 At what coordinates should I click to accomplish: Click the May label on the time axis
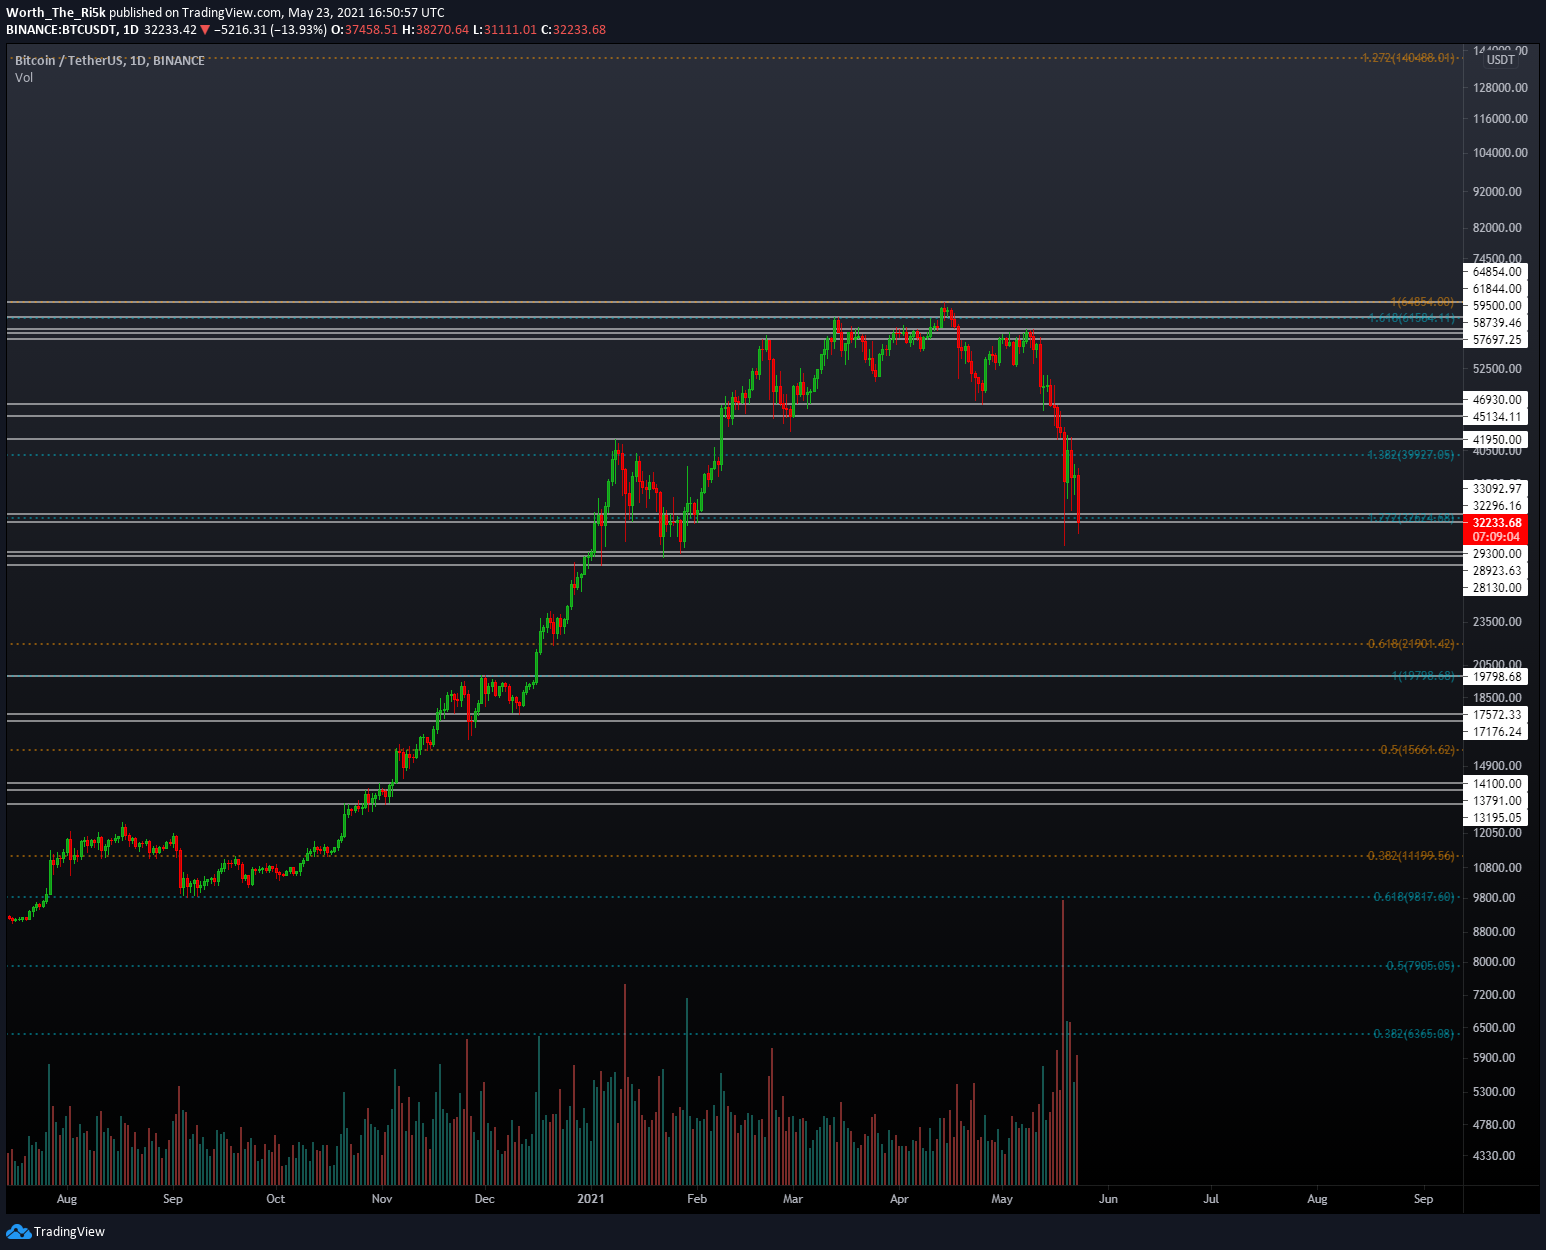(x=1002, y=1199)
